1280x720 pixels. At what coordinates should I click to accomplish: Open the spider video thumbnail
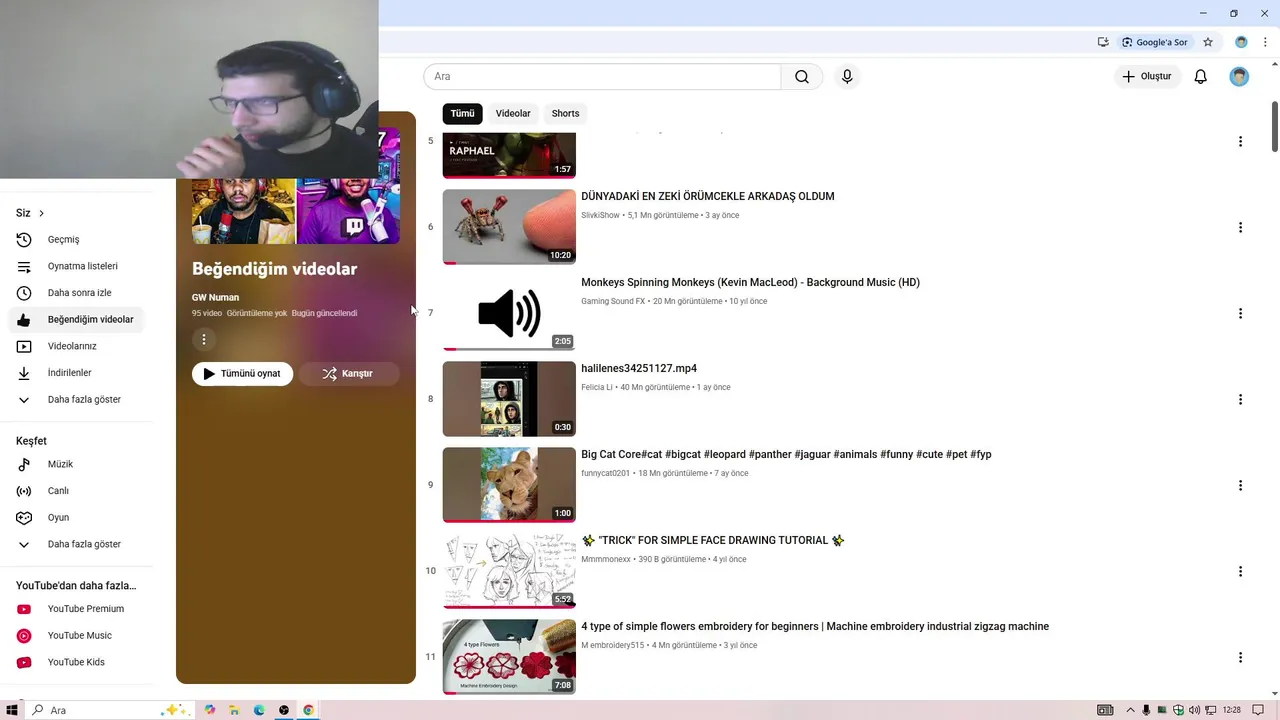(509, 227)
